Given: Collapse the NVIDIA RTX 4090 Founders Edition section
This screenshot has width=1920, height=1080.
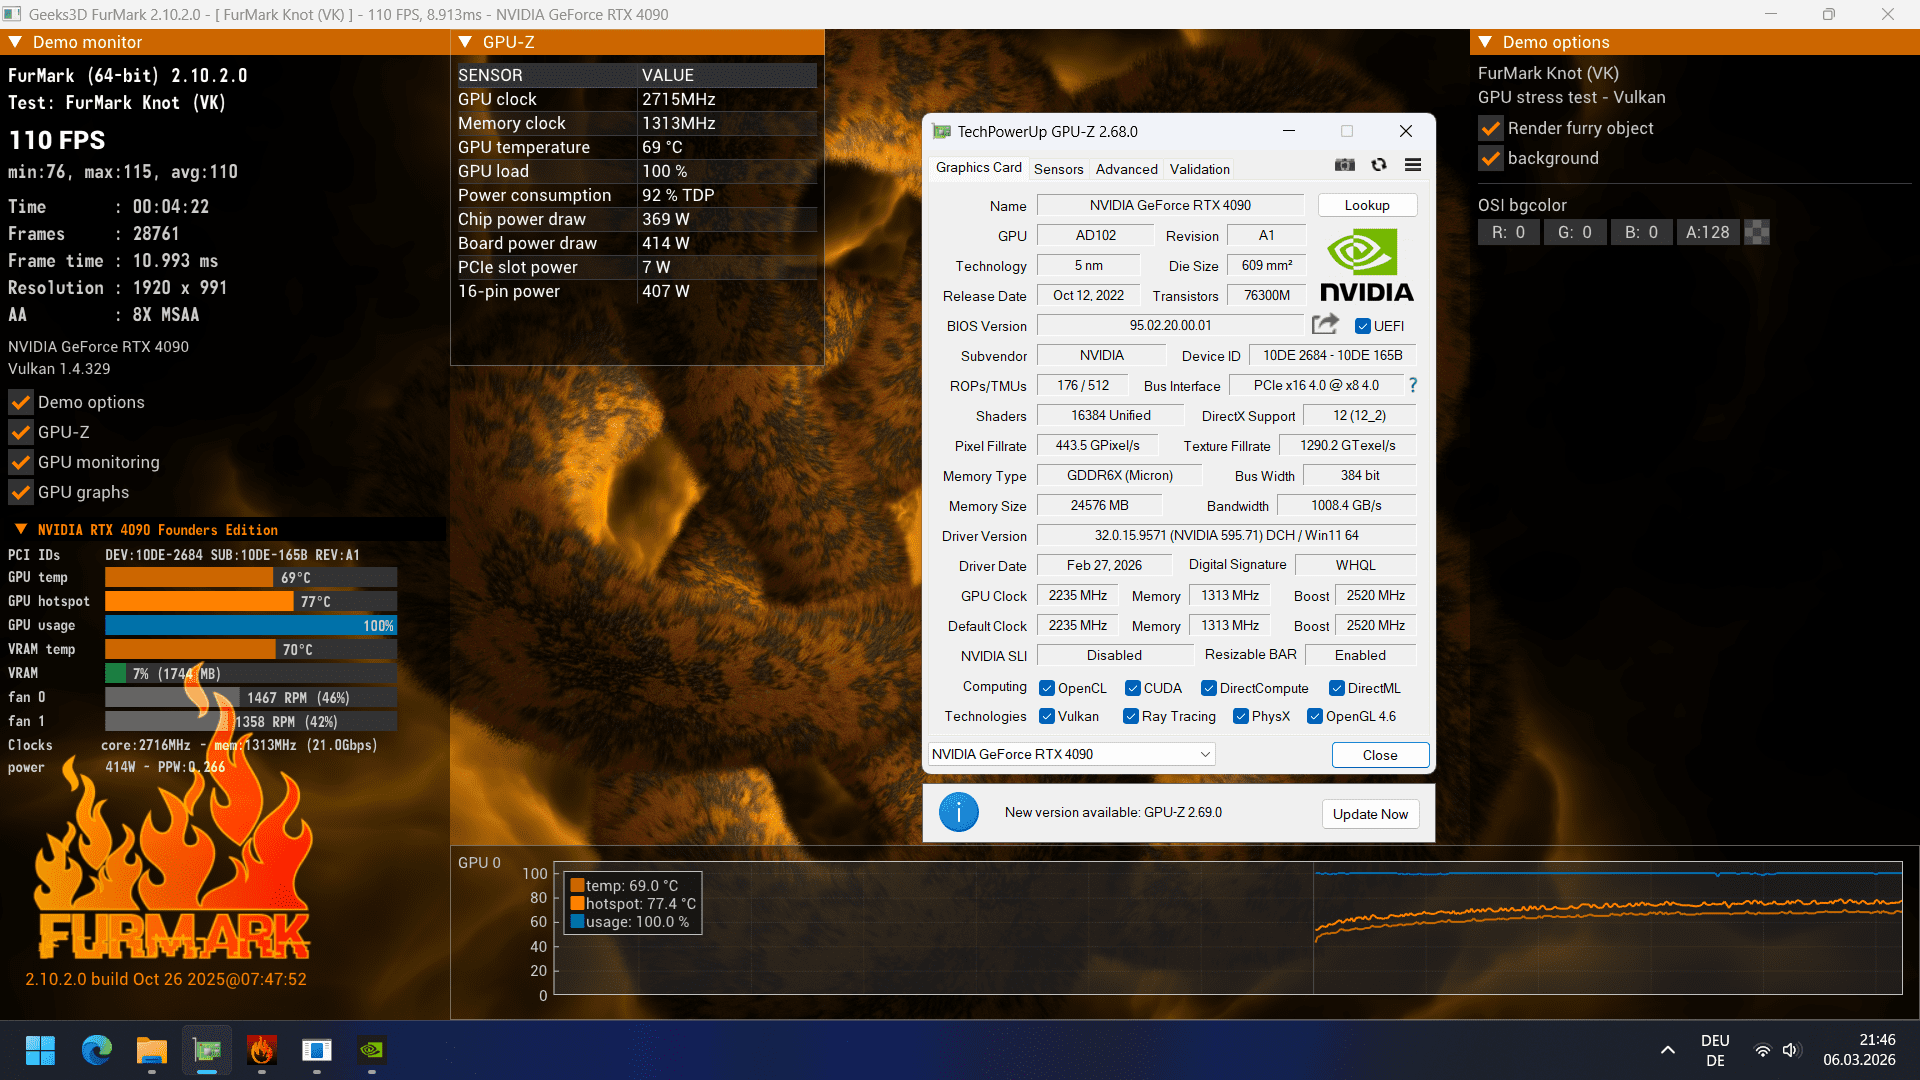Looking at the screenshot, I should click(21, 529).
